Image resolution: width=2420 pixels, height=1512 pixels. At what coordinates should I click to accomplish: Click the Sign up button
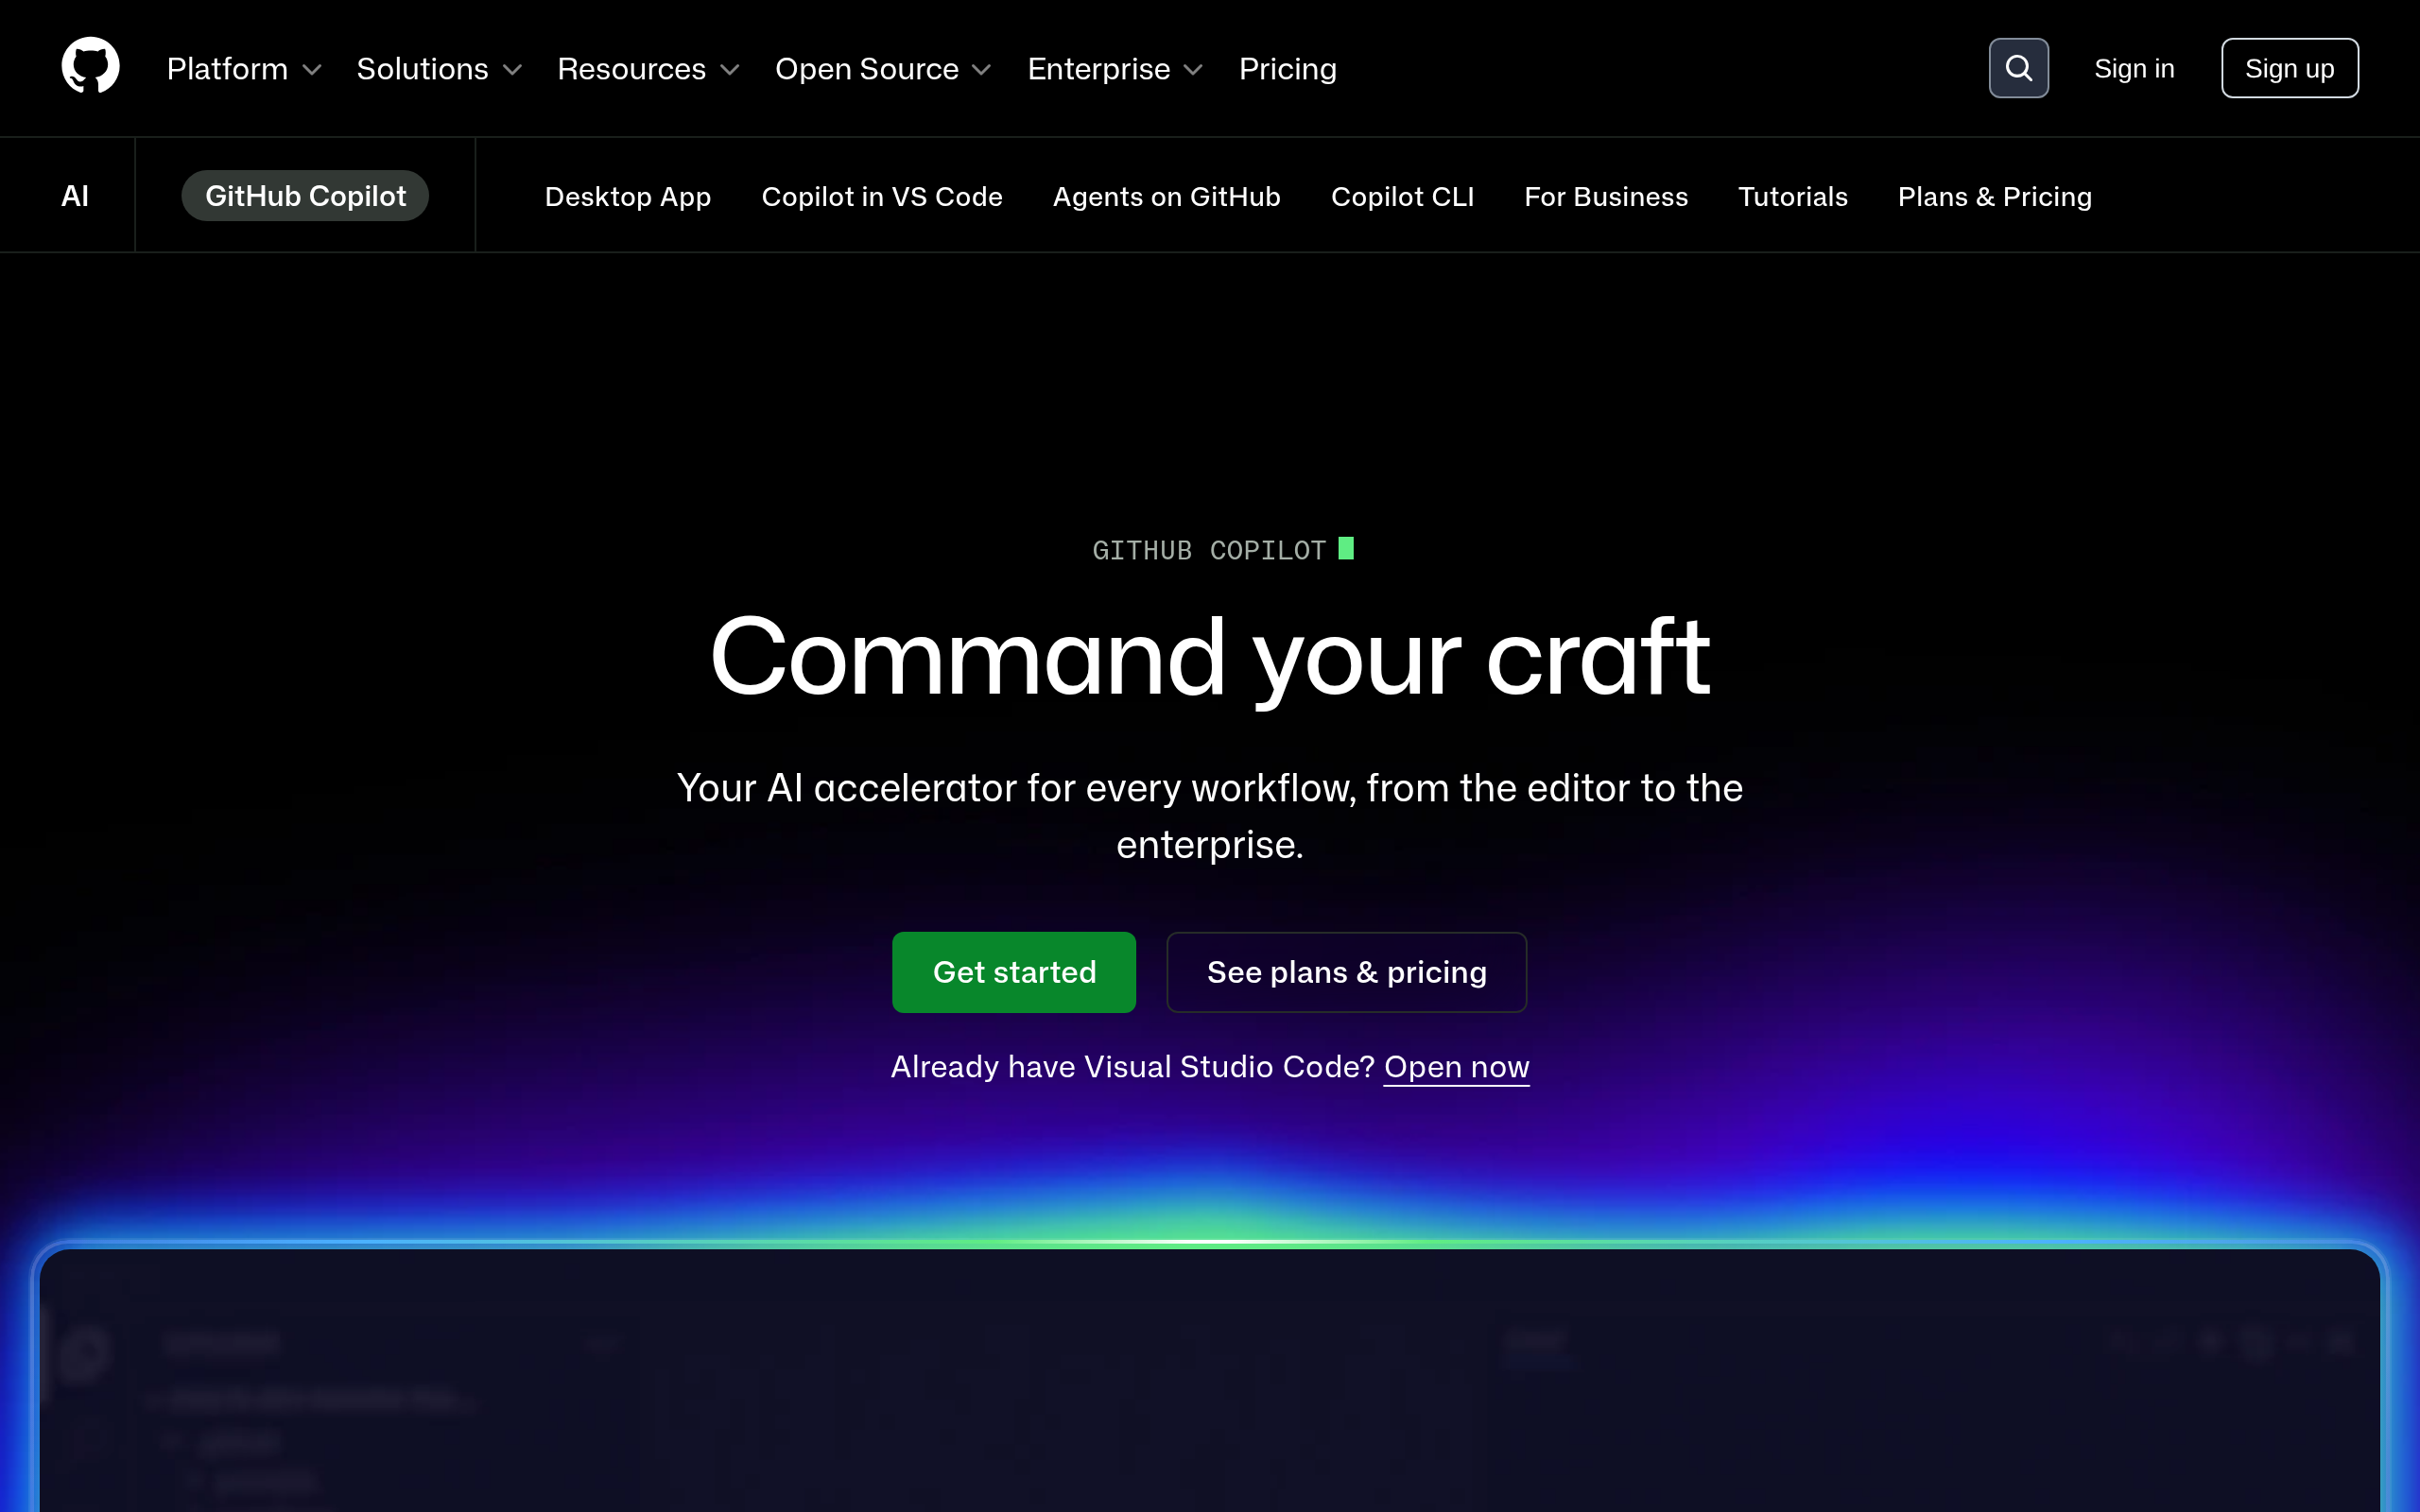click(x=2289, y=68)
